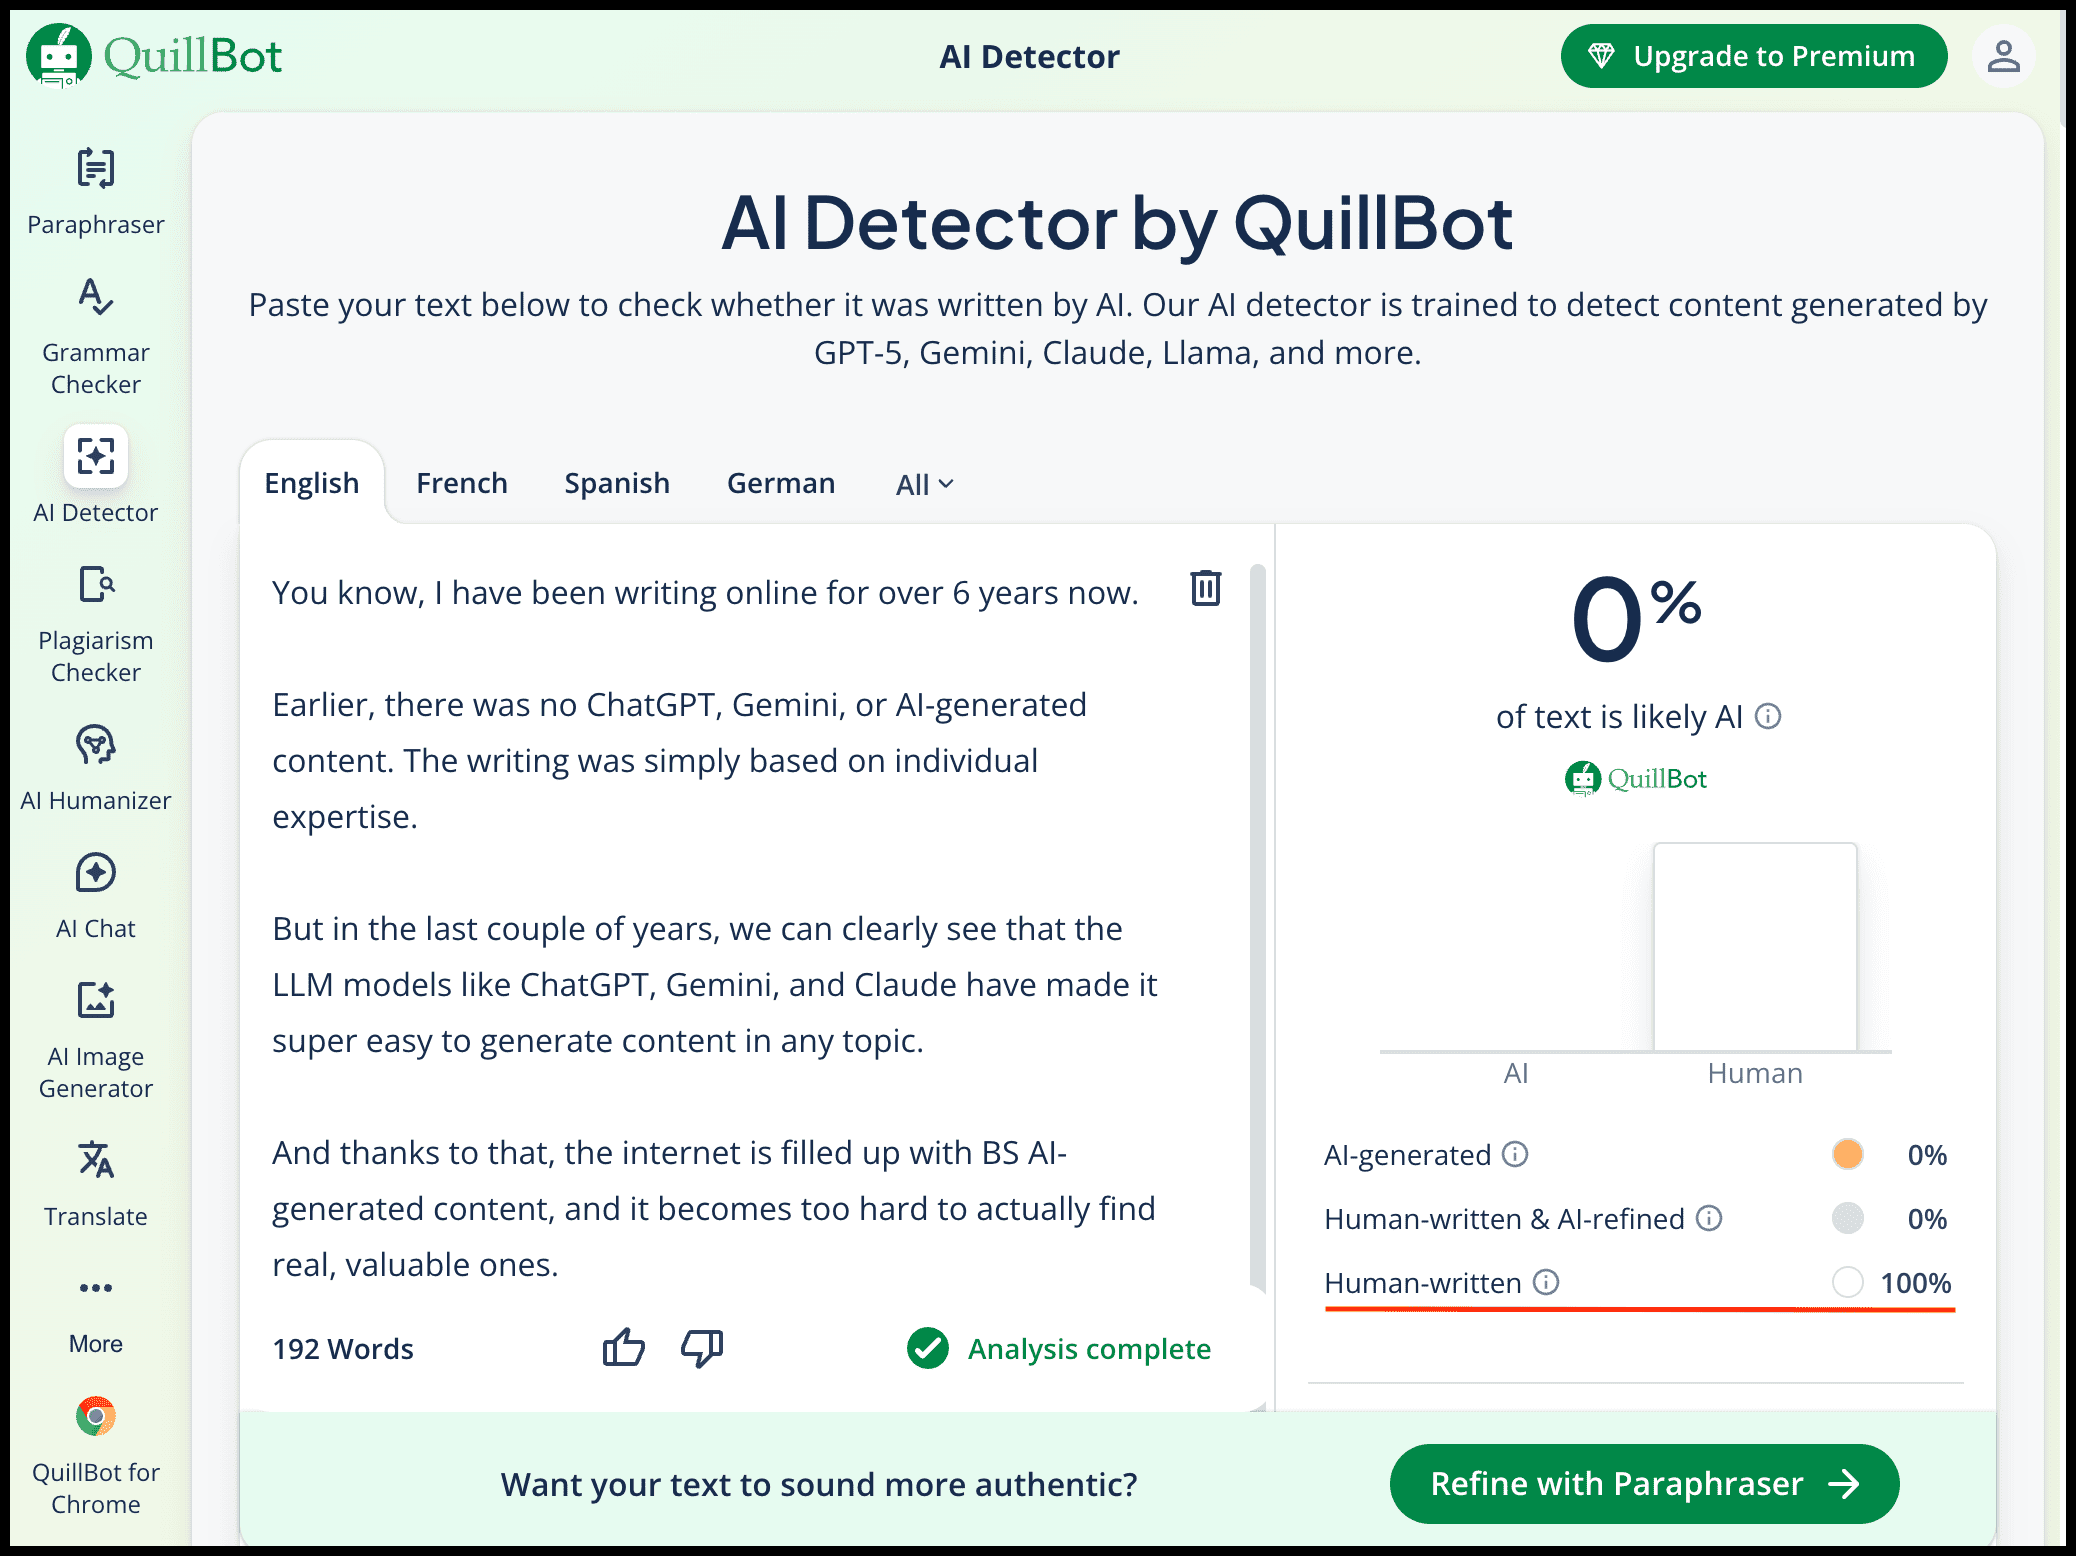
Task: Click the white Human-written color dot
Action: (x=1848, y=1282)
